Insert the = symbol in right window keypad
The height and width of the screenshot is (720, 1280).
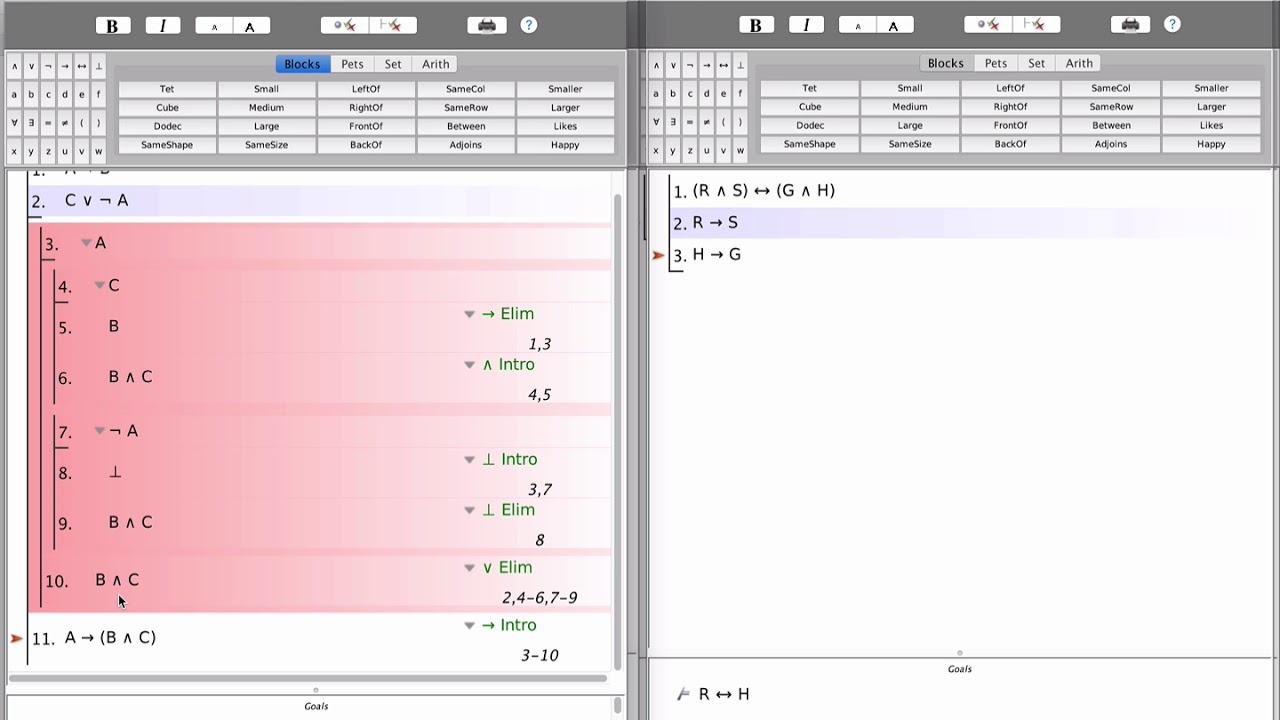(690, 122)
